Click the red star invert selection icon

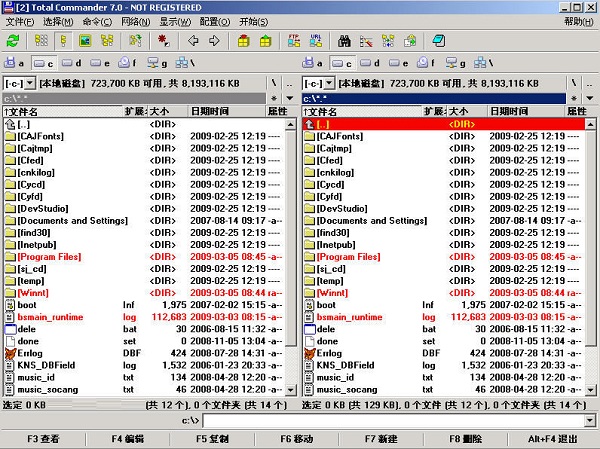tap(162, 41)
